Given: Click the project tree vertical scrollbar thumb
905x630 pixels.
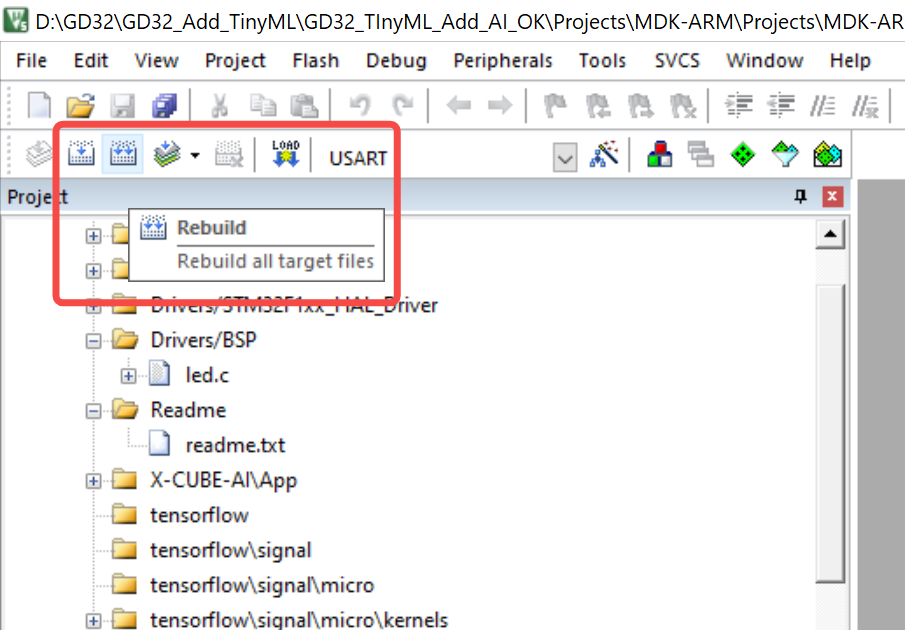Looking at the screenshot, I should click(830, 433).
